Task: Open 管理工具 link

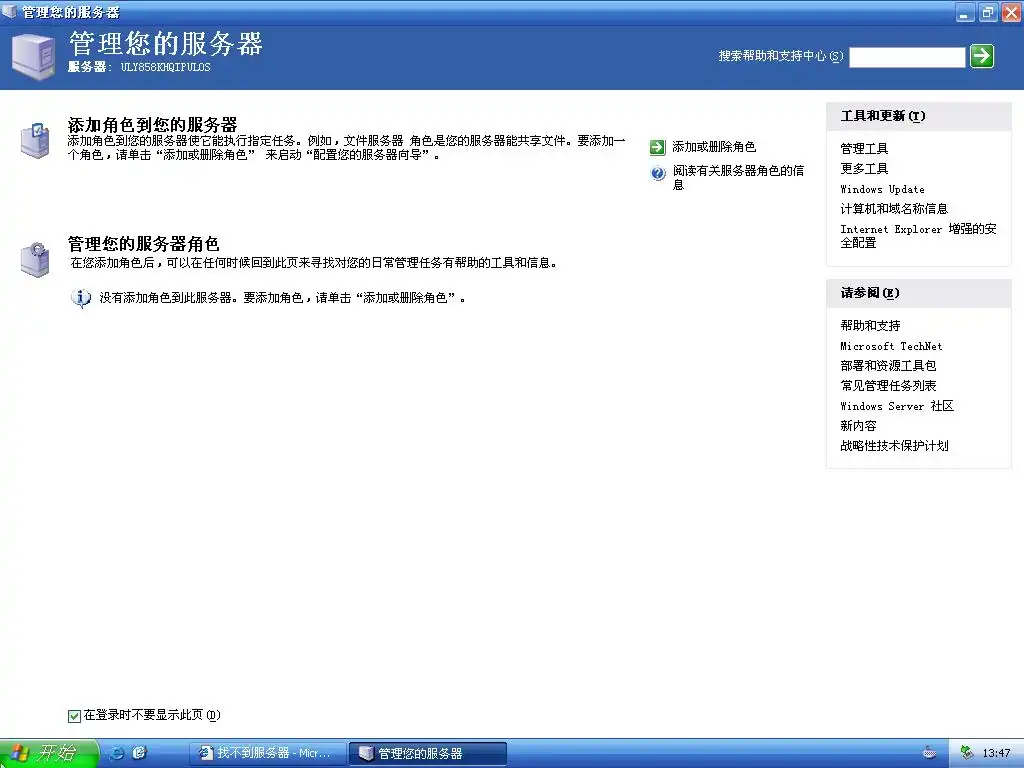Action: [864, 149]
